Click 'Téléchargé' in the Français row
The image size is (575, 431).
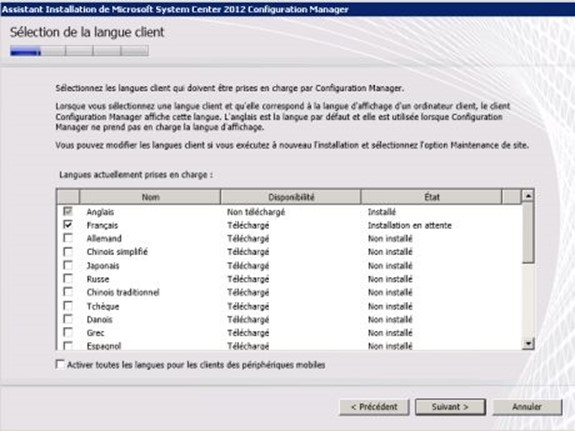tap(248, 226)
